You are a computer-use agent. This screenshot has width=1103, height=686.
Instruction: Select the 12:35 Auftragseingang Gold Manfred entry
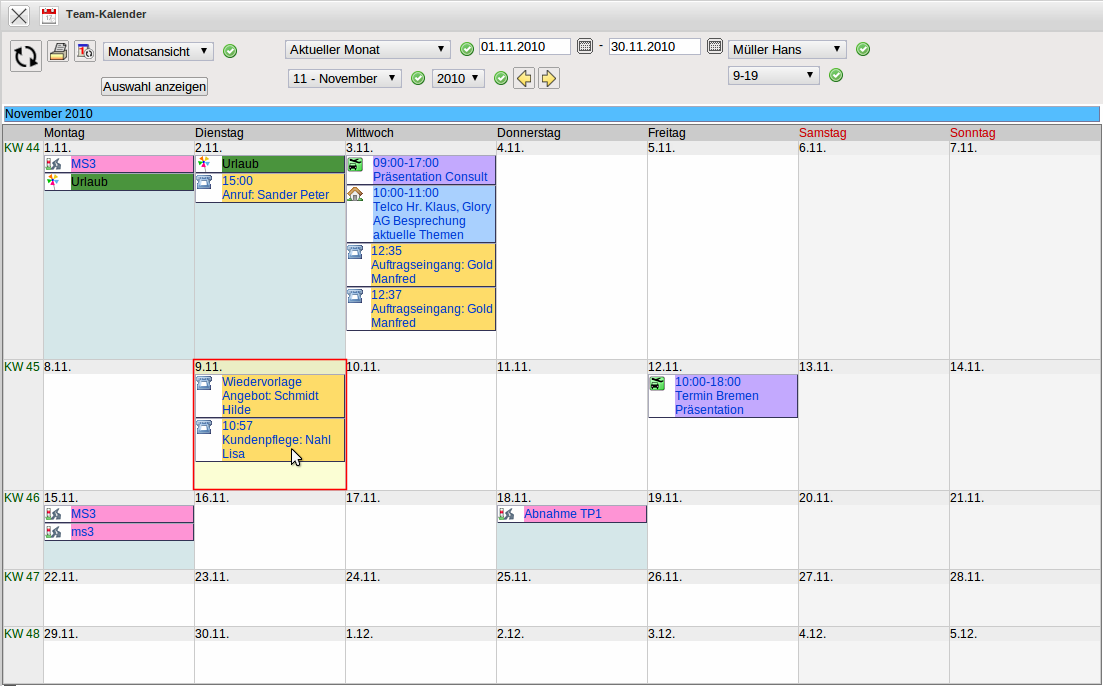point(431,265)
